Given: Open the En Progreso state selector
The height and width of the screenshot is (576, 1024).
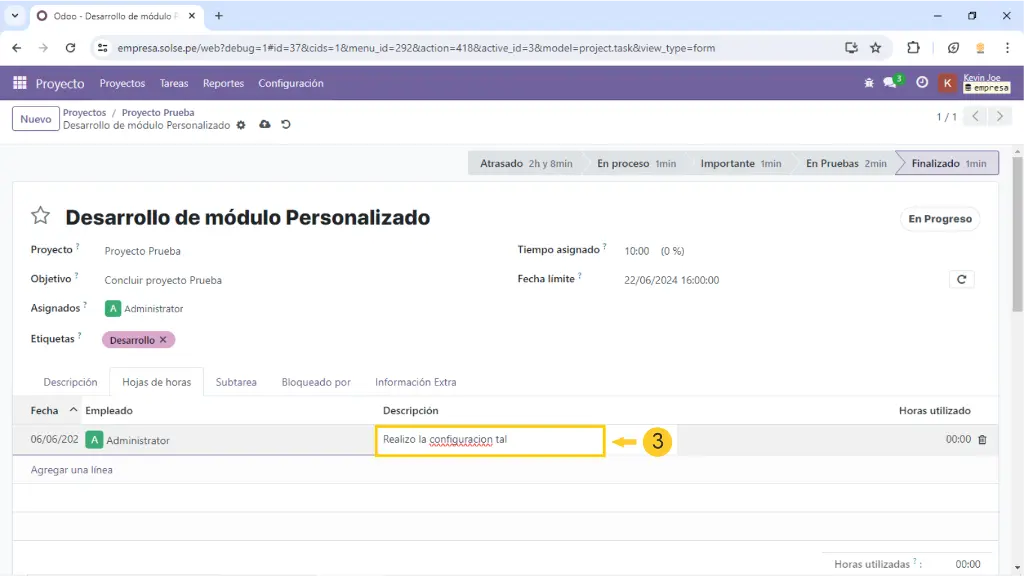Looking at the screenshot, I should click(x=939, y=219).
